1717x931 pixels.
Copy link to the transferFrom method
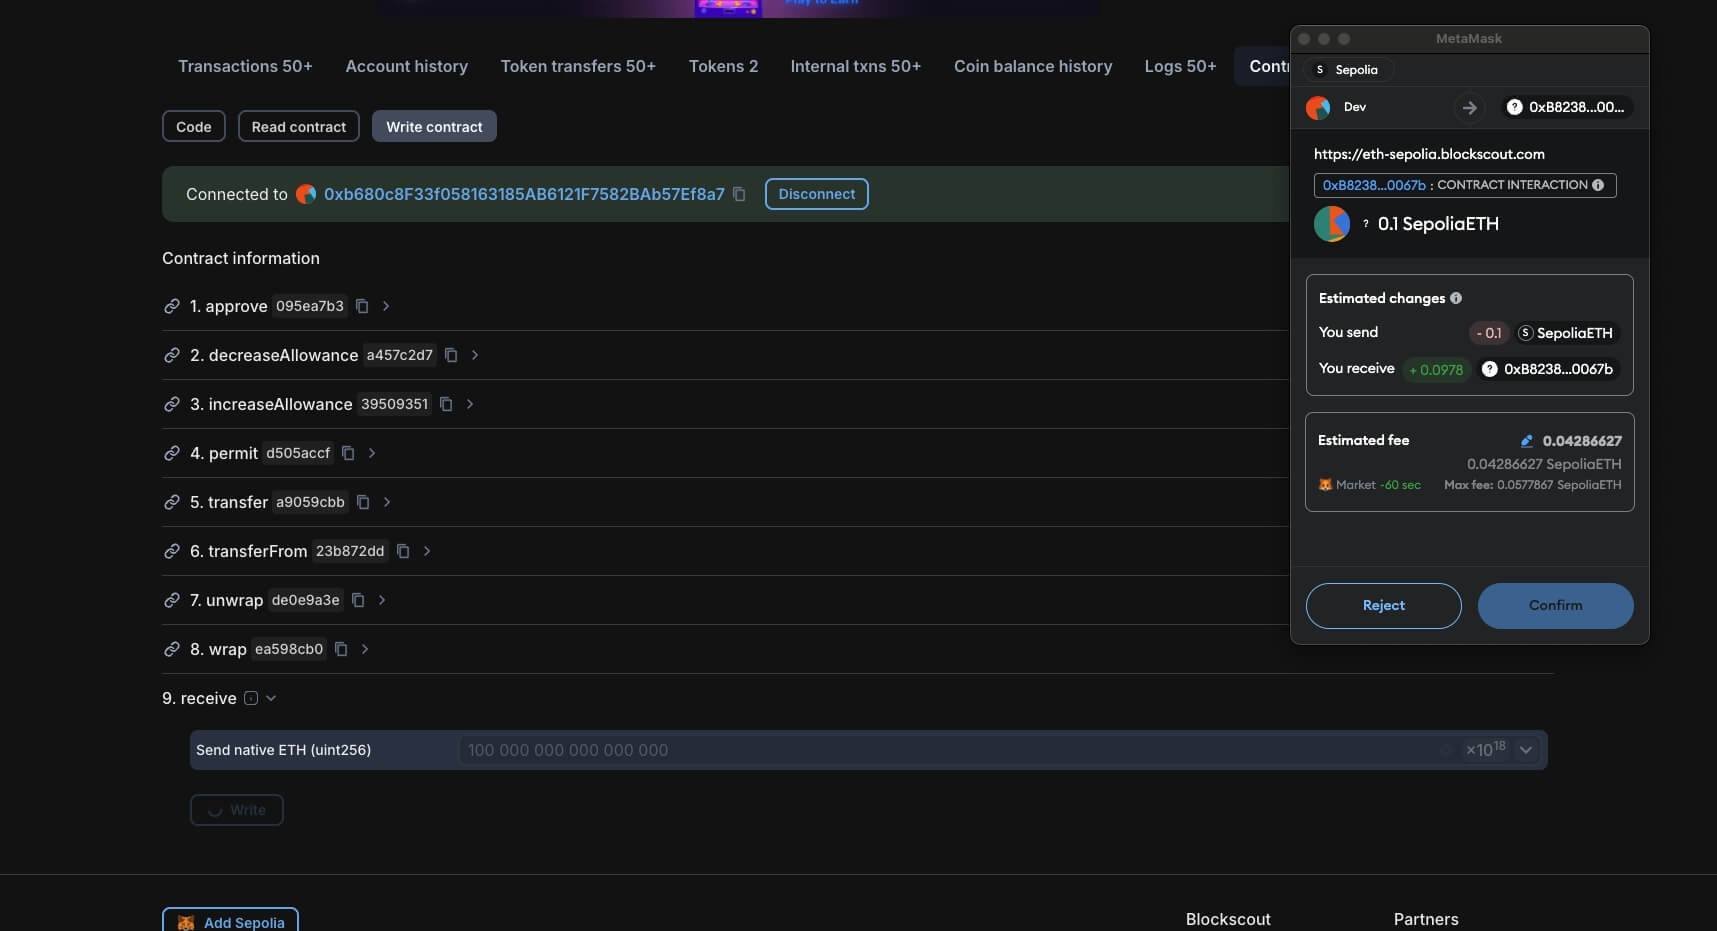172,551
